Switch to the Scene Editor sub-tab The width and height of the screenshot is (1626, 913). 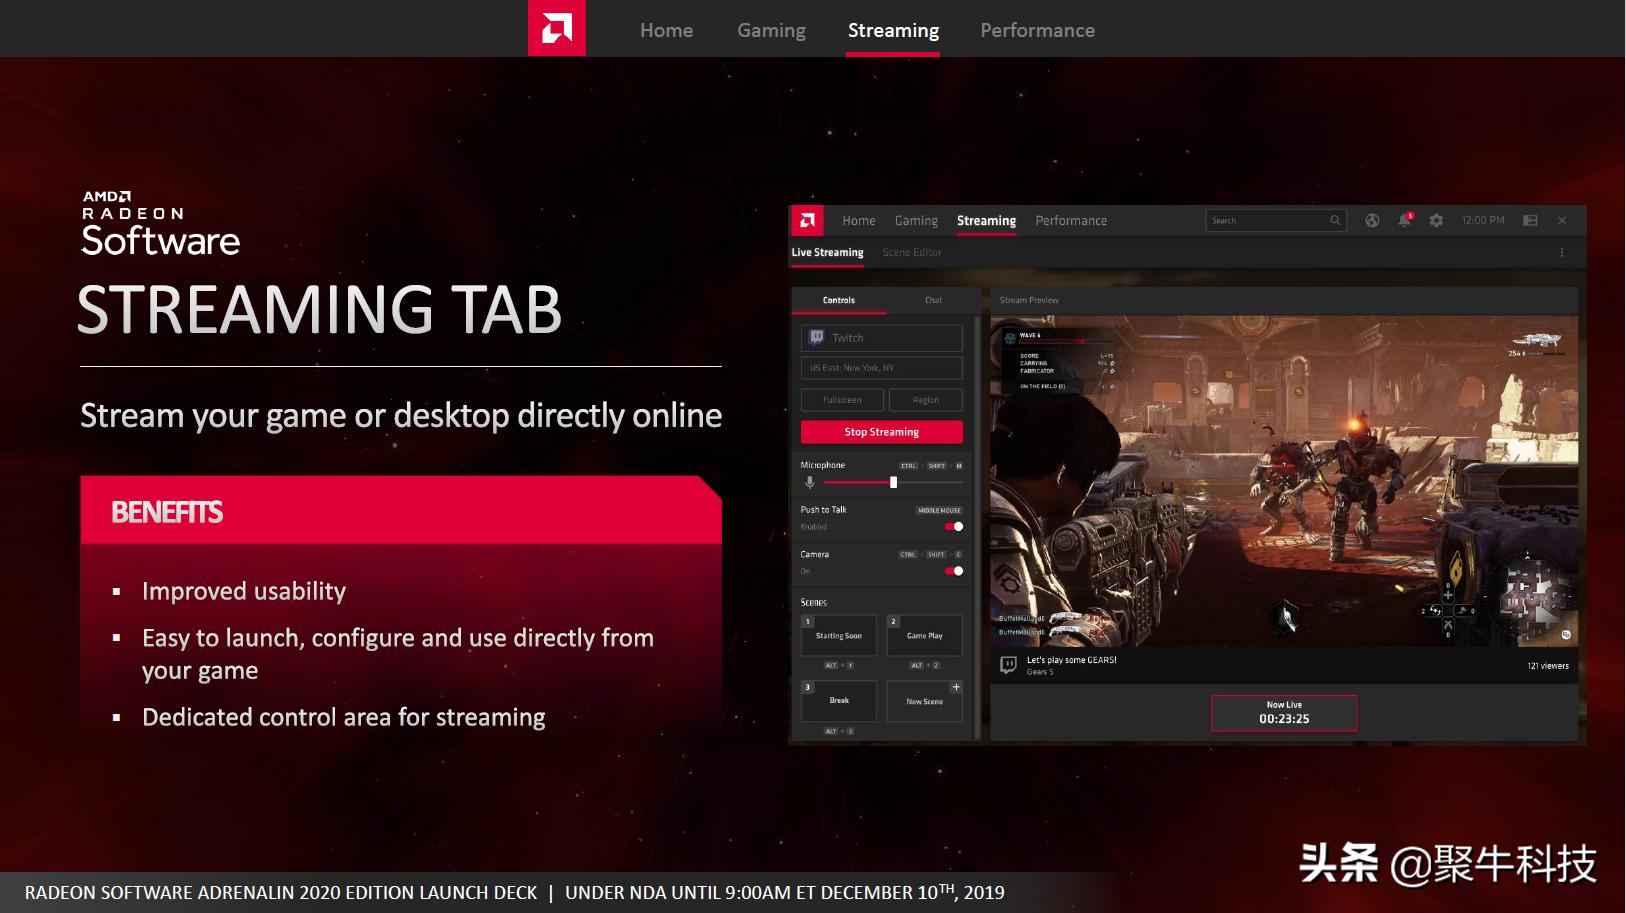912,252
